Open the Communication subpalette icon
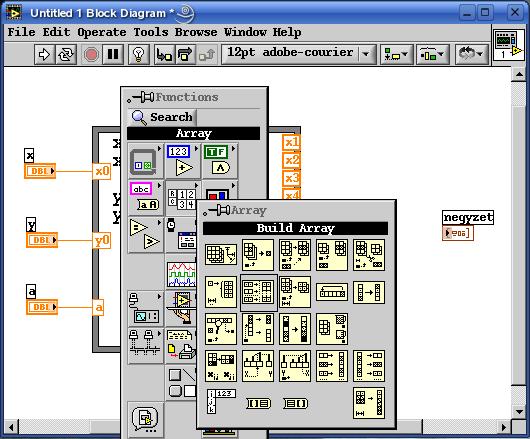 tap(145, 347)
